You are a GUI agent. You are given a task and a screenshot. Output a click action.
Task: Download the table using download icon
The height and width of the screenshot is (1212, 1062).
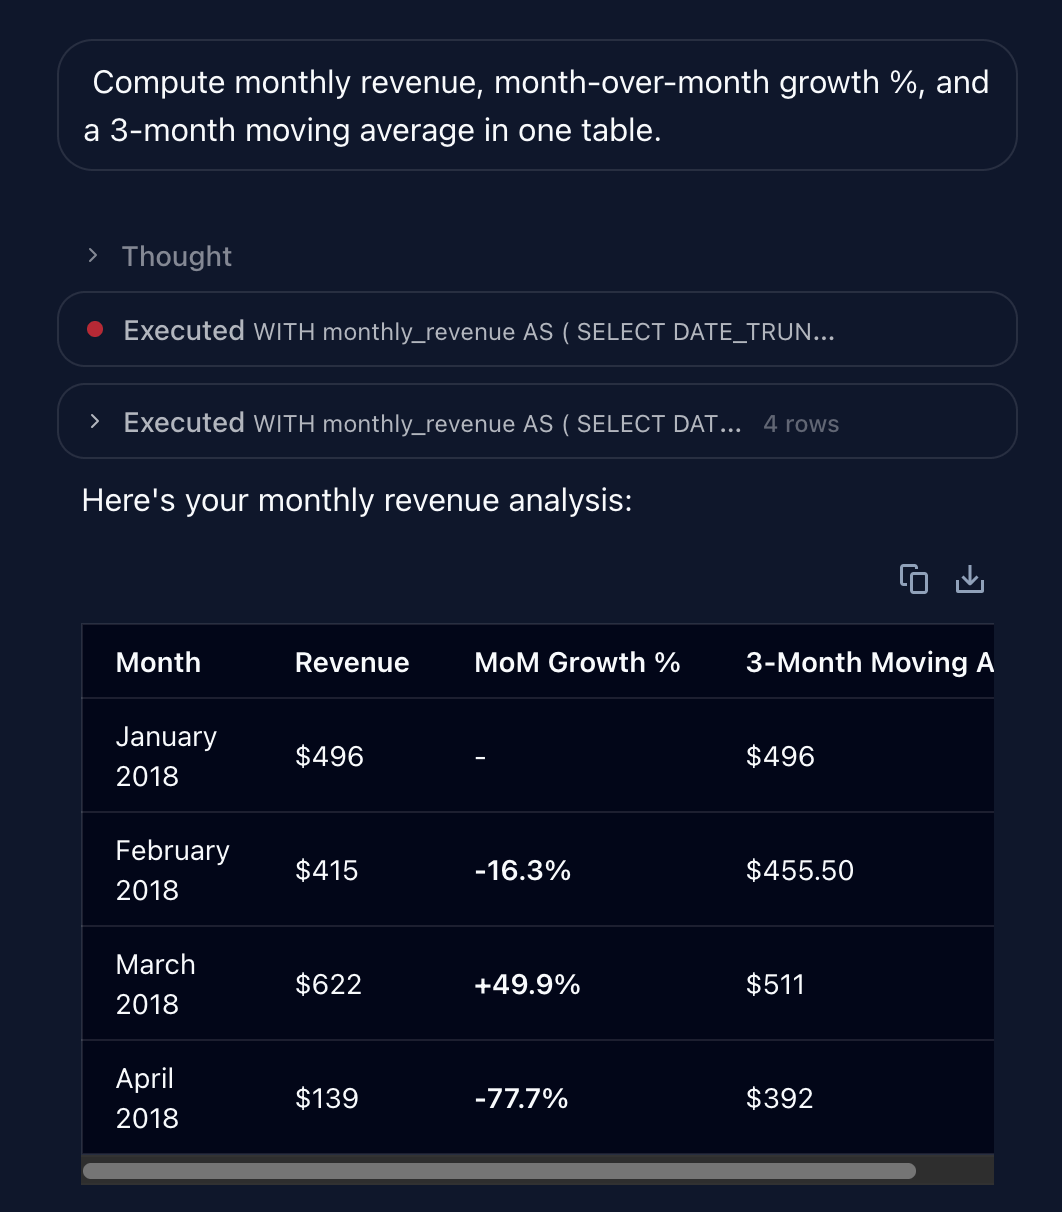click(x=970, y=579)
